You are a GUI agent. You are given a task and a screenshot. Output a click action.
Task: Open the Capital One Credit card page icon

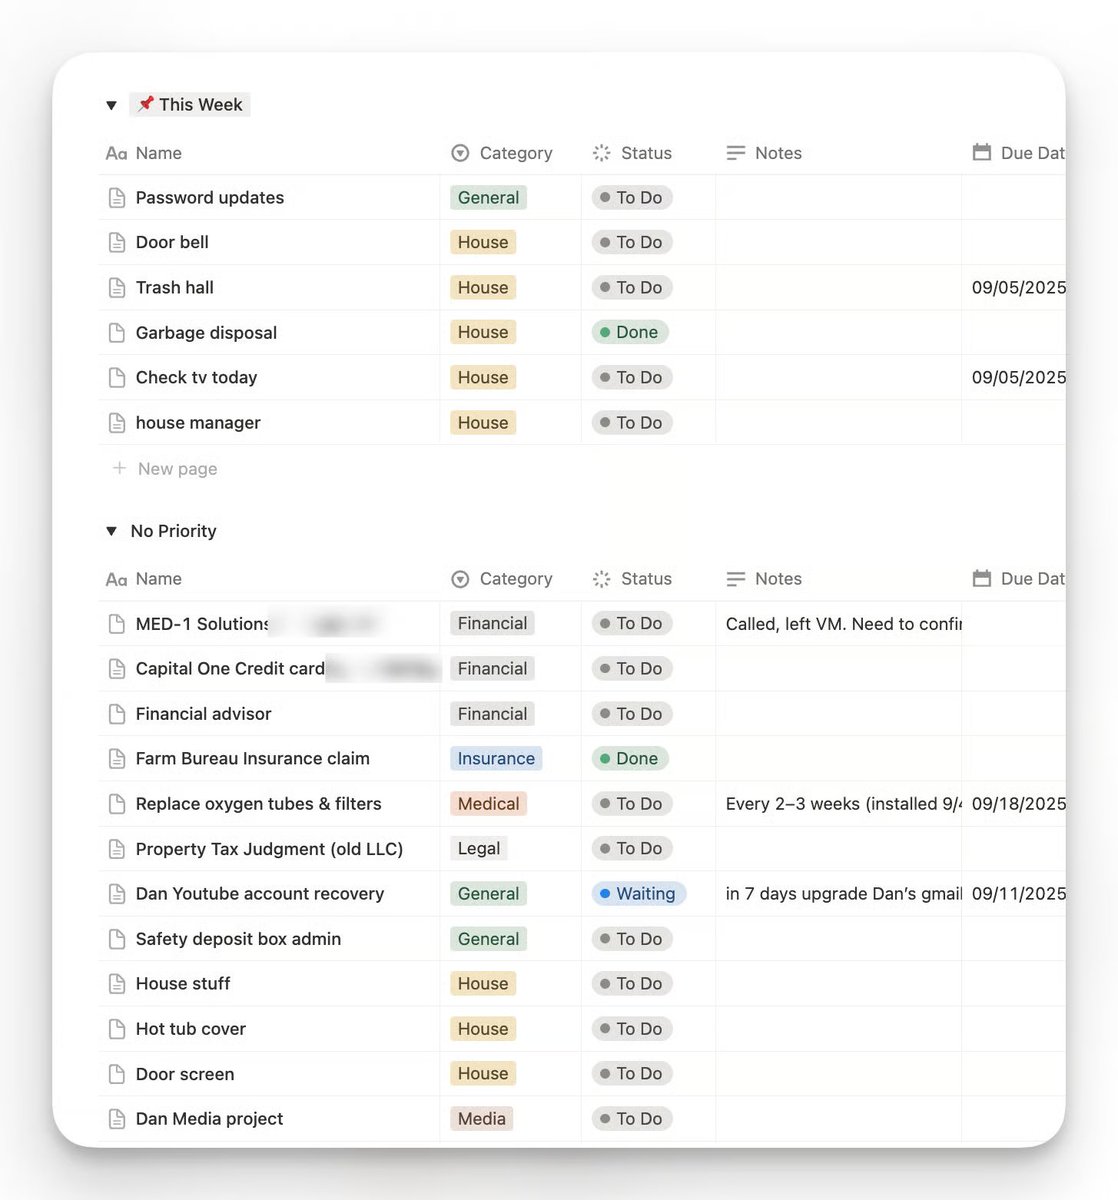tap(117, 669)
